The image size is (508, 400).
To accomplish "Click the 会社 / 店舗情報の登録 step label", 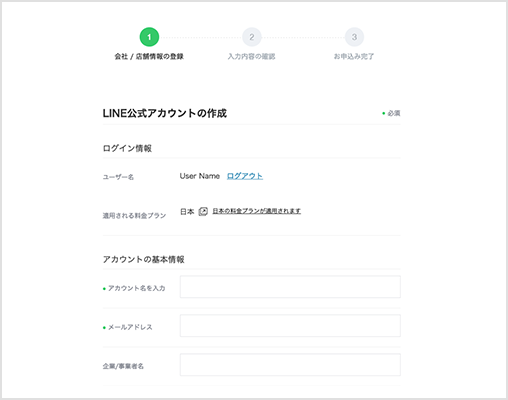I will click(149, 56).
